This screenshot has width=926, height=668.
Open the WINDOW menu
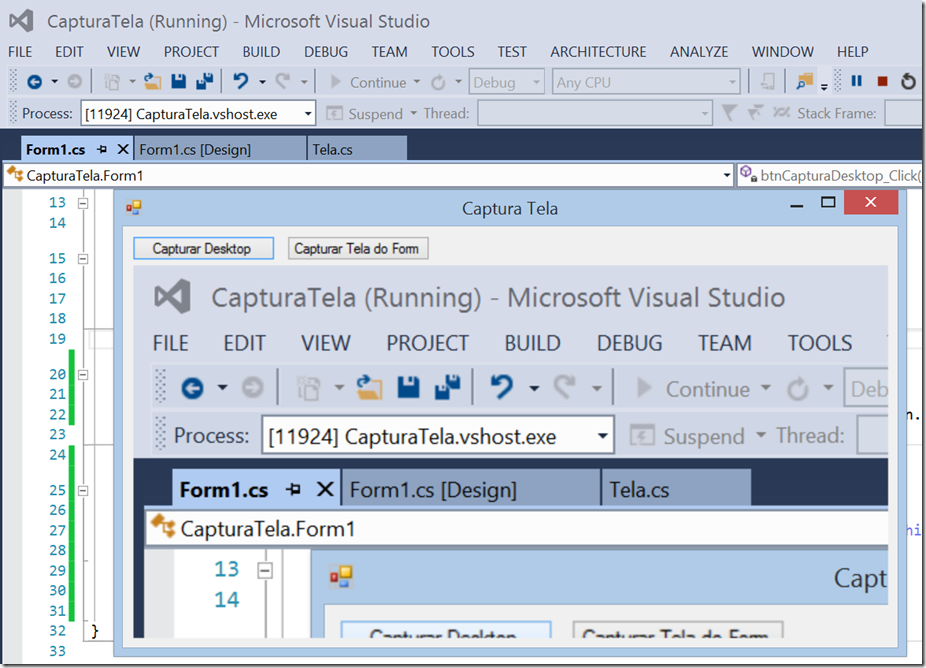782,52
